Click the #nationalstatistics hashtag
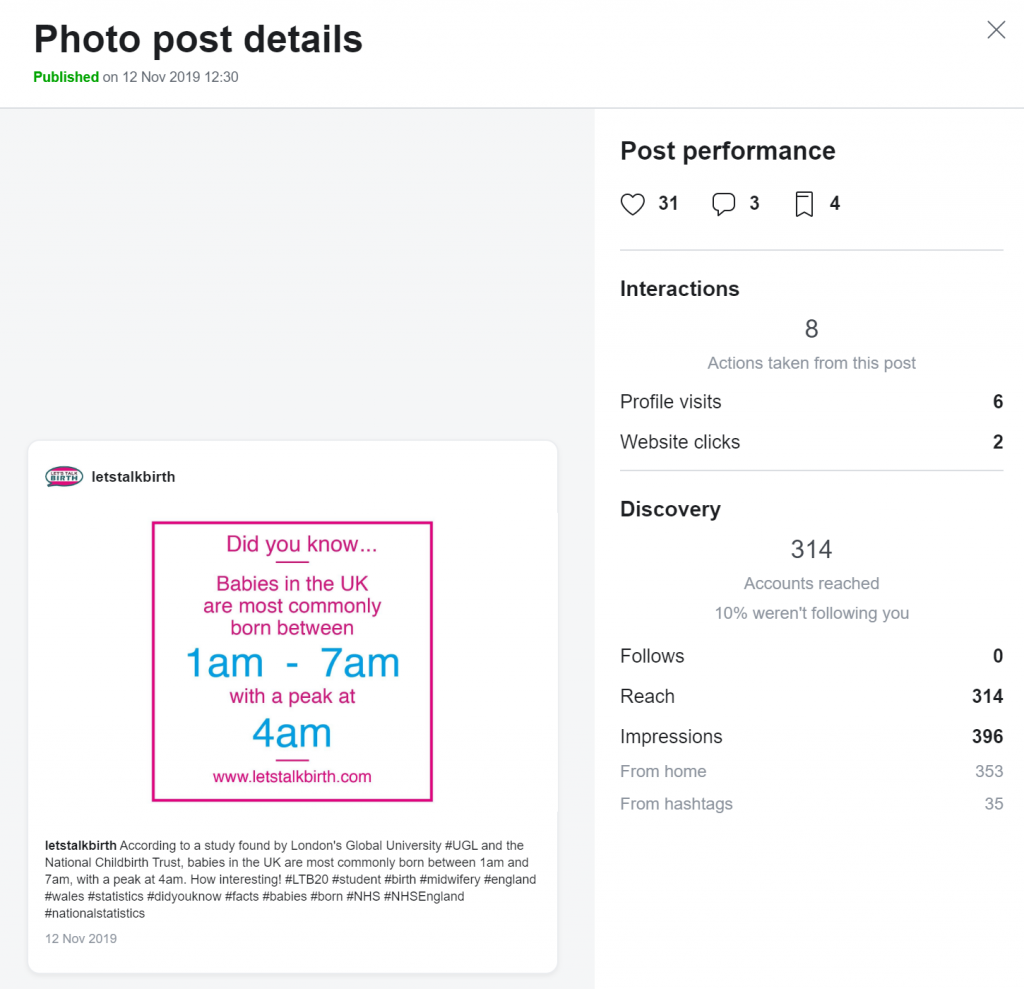The width and height of the screenshot is (1024, 989). (95, 913)
